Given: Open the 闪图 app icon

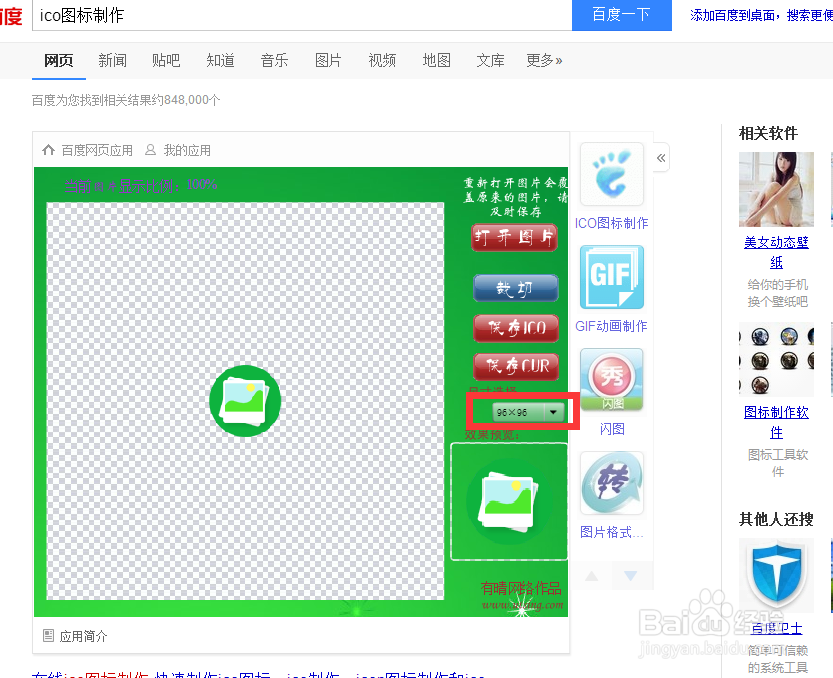Looking at the screenshot, I should (x=611, y=379).
